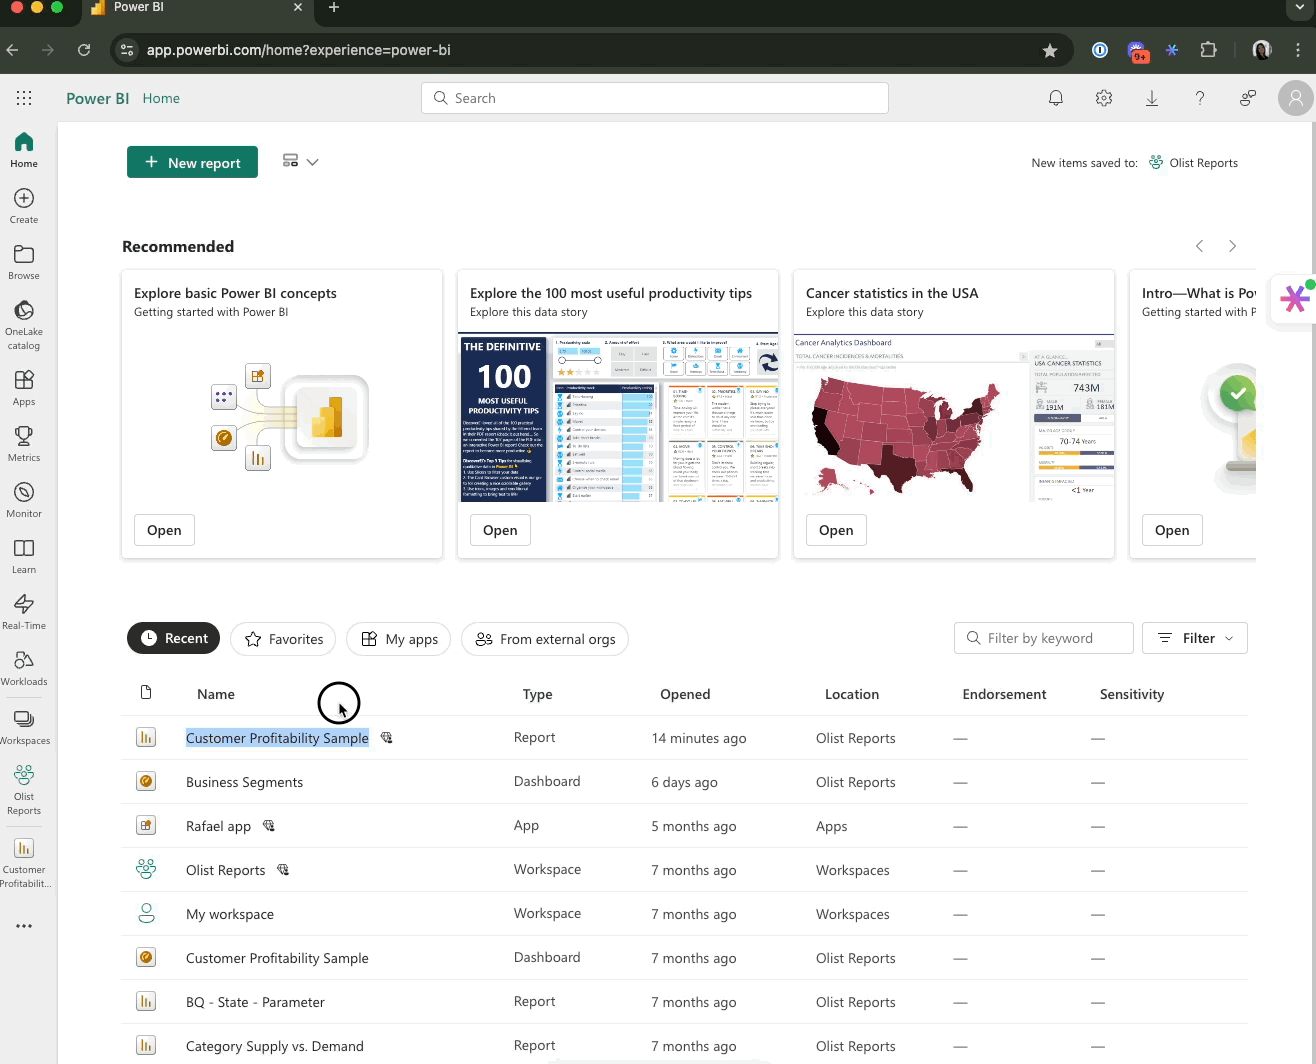Viewport: 1316px width, 1064px height.
Task: Select the My apps tab
Action: click(399, 639)
